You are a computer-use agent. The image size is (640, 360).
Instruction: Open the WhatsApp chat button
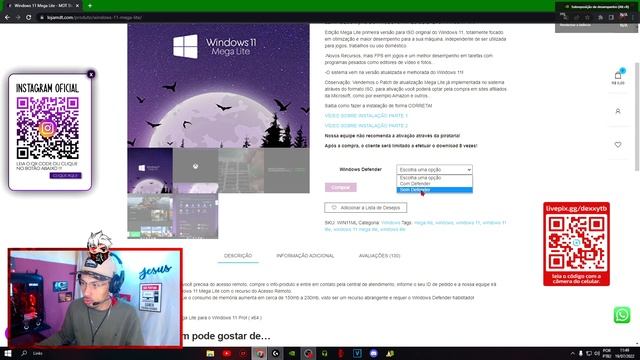622,315
